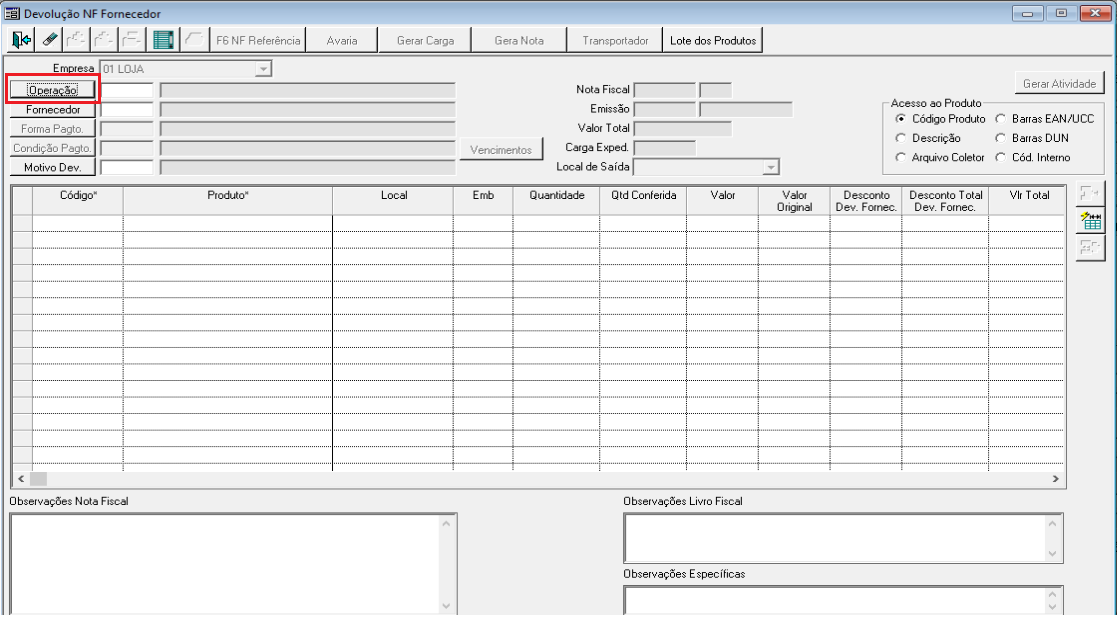Image resolution: width=1117 pixels, height=621 pixels.
Task: Click Transportador toolbar button
Action: (x=615, y=41)
